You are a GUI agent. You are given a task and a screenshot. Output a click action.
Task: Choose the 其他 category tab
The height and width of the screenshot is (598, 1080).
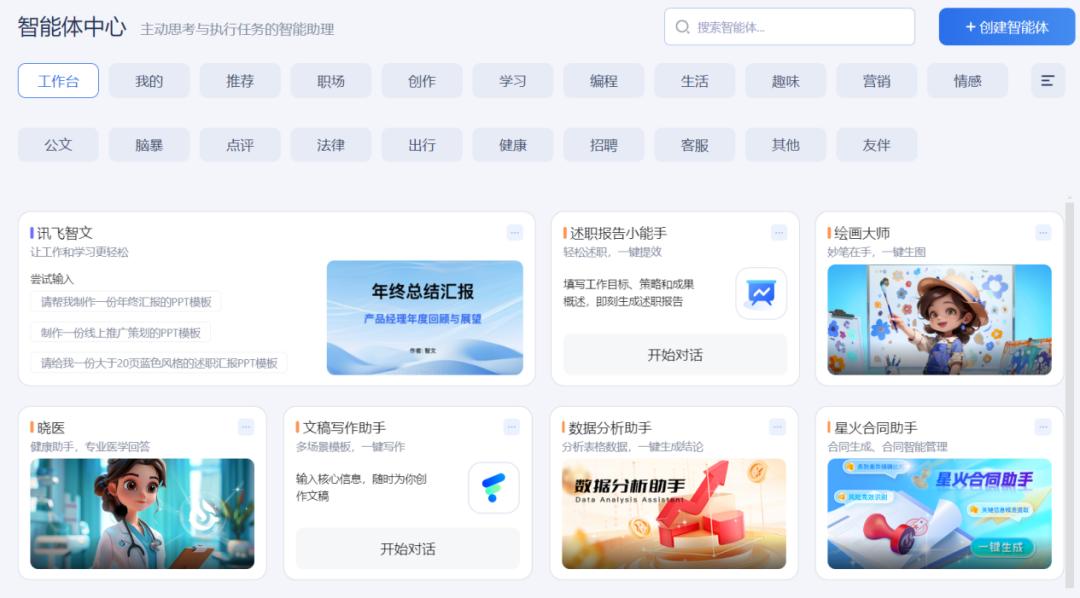785,145
